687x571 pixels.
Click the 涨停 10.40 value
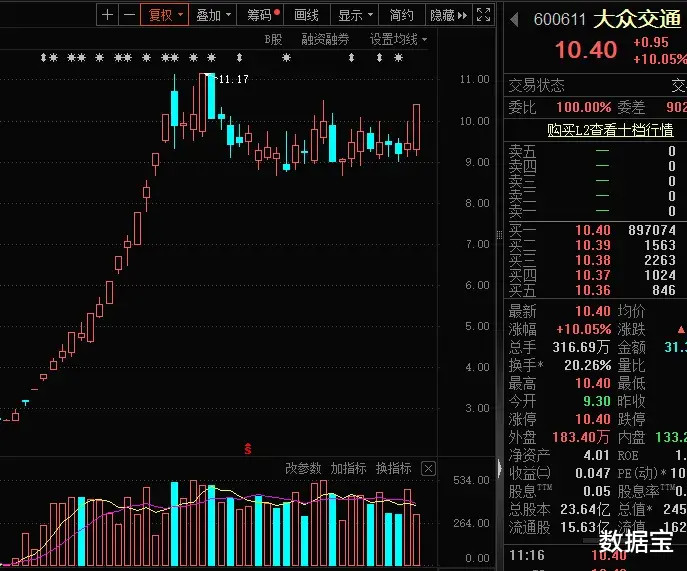point(592,419)
